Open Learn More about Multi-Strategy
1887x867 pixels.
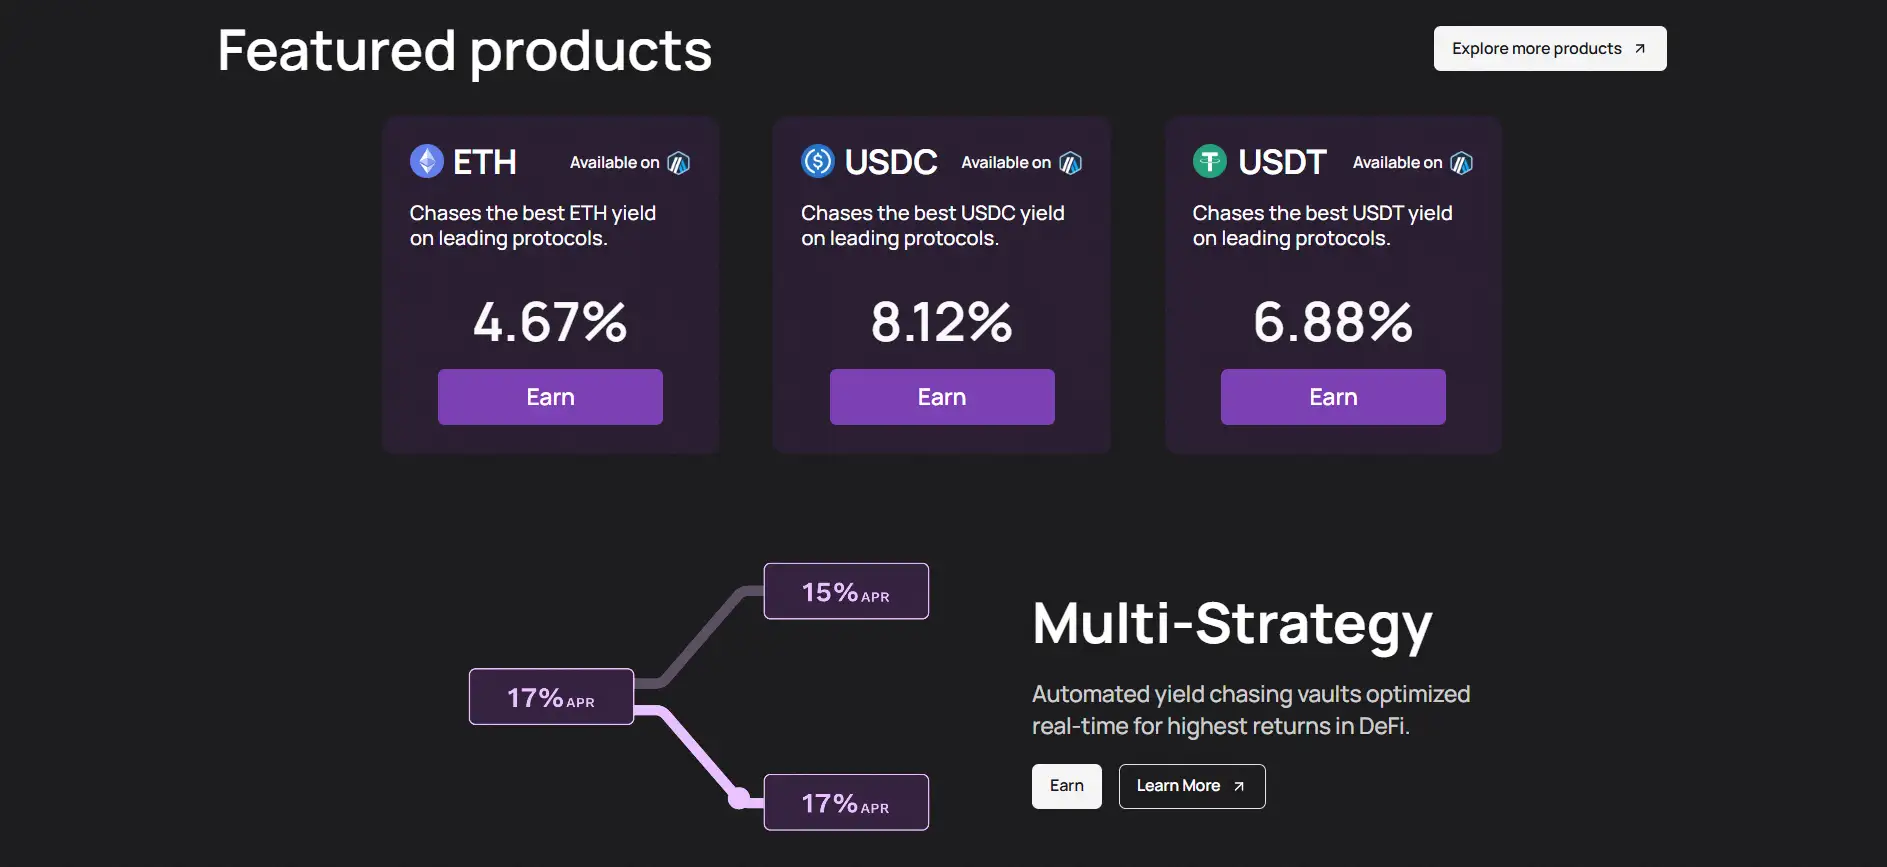[1191, 786]
